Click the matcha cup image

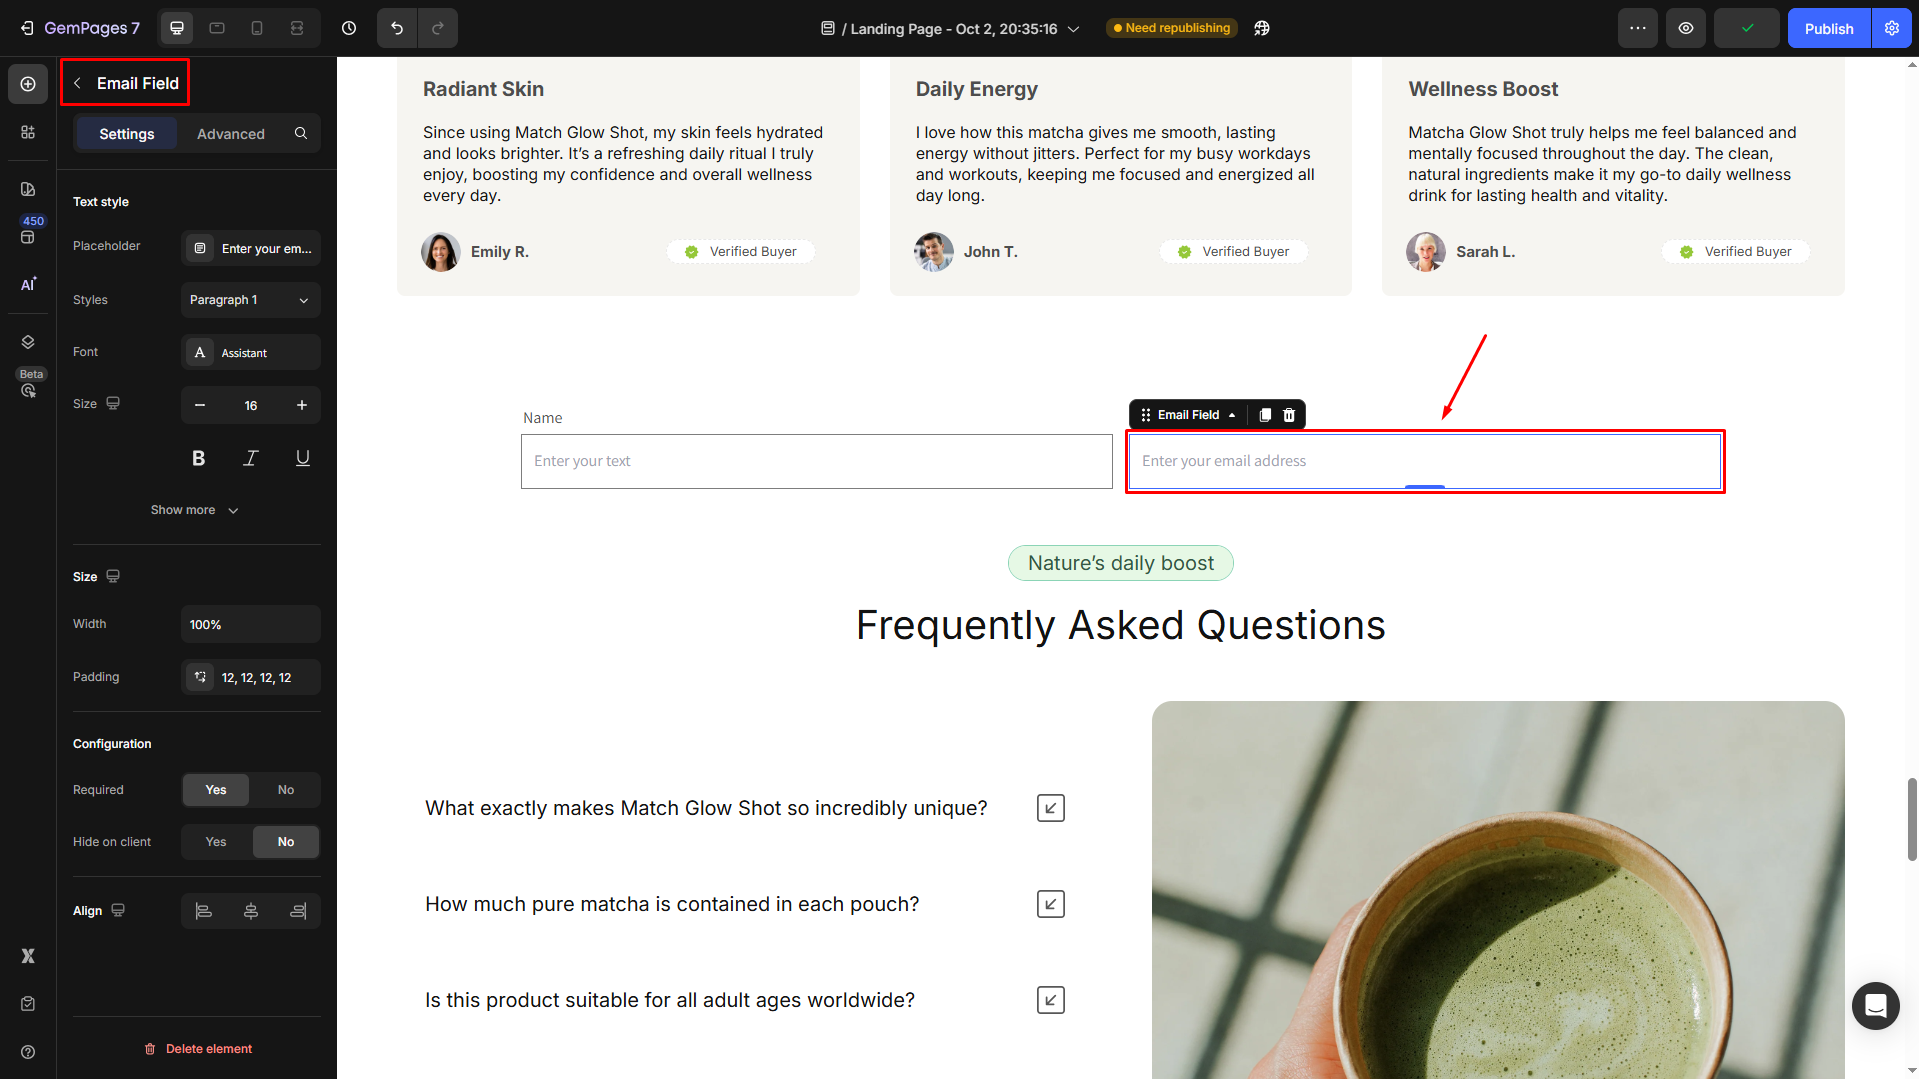click(x=1498, y=890)
